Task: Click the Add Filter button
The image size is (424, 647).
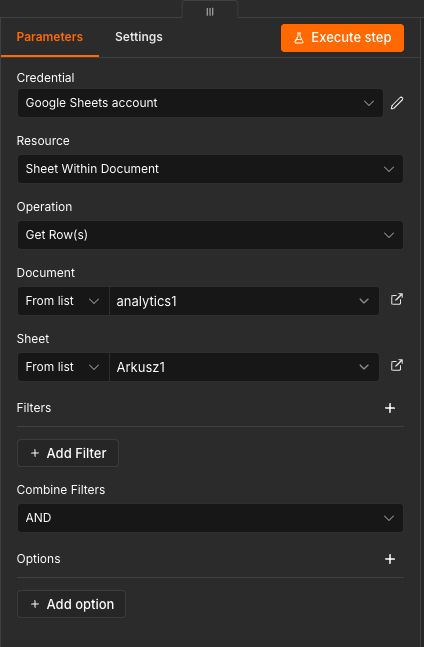Action: [x=68, y=453]
